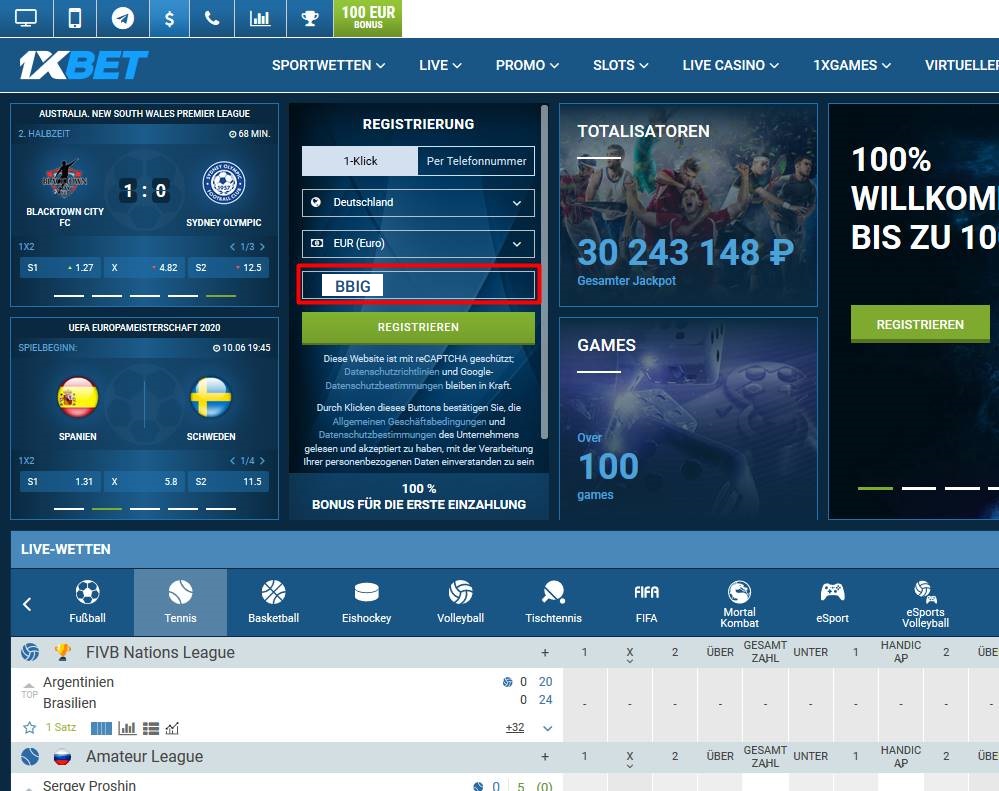This screenshot has height=791, width=999.
Task: Open the Allgemeinen Geschäftsbedingungen link
Action: 409,422
